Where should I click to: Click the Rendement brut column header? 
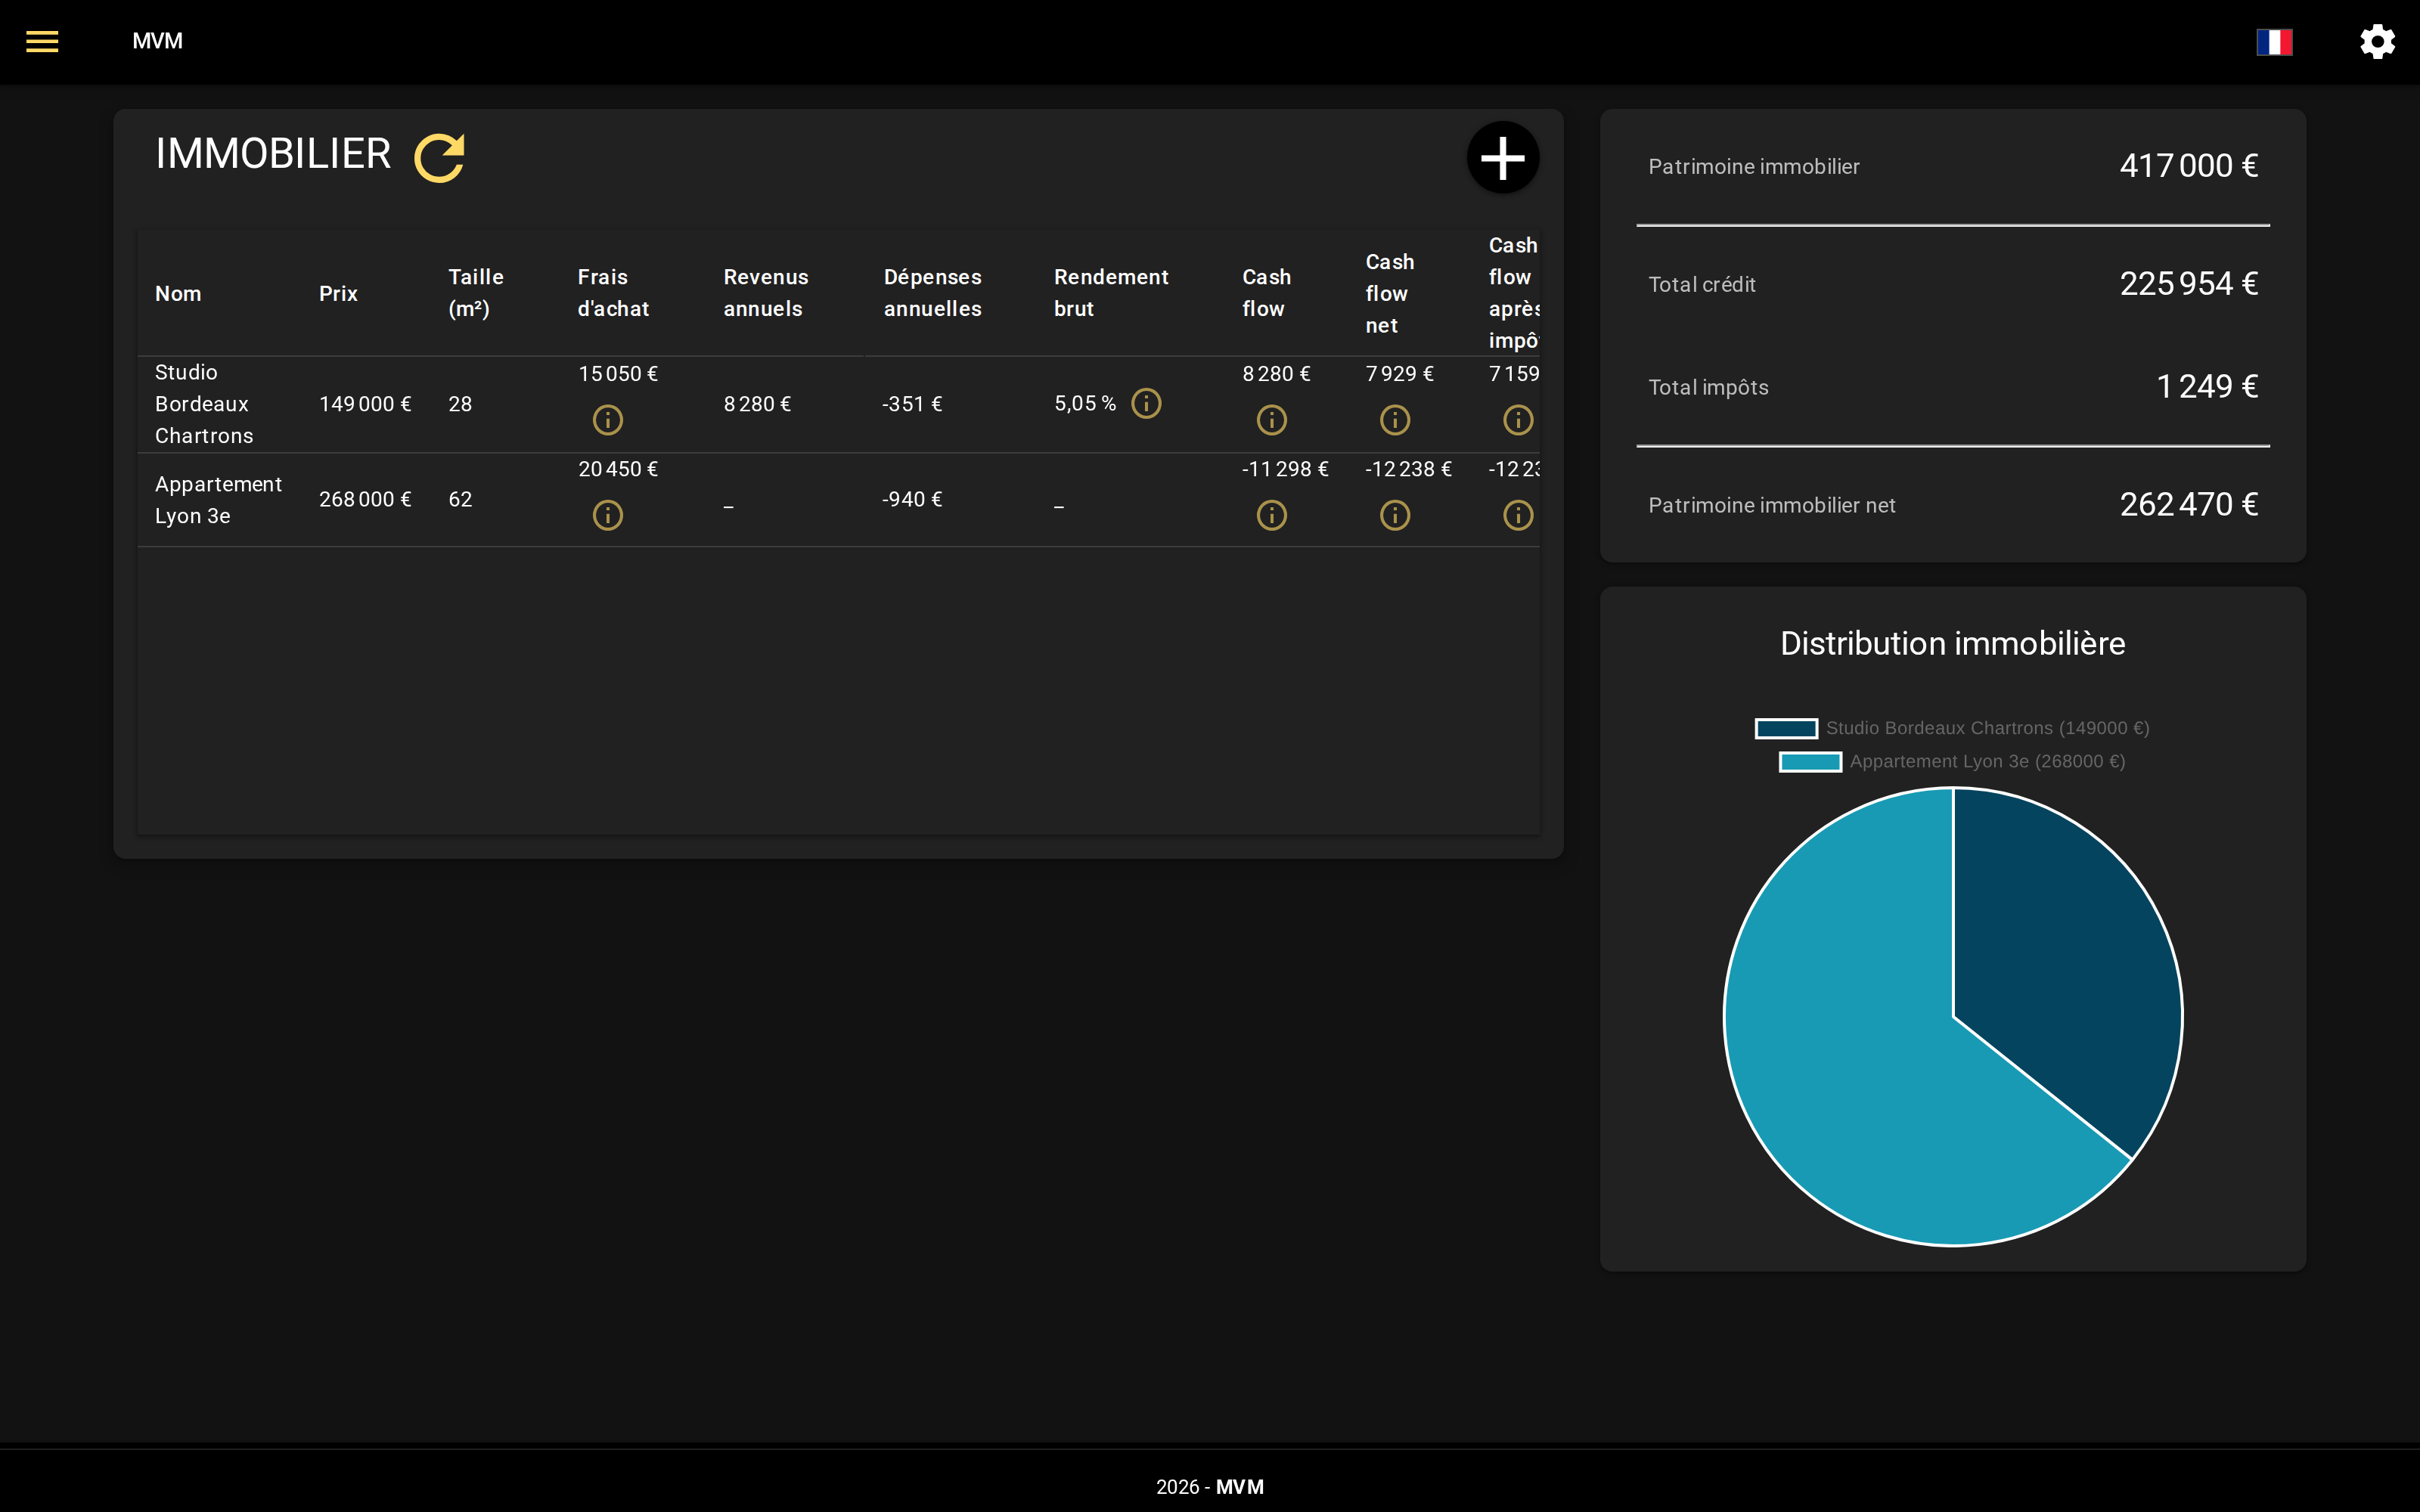tap(1111, 293)
